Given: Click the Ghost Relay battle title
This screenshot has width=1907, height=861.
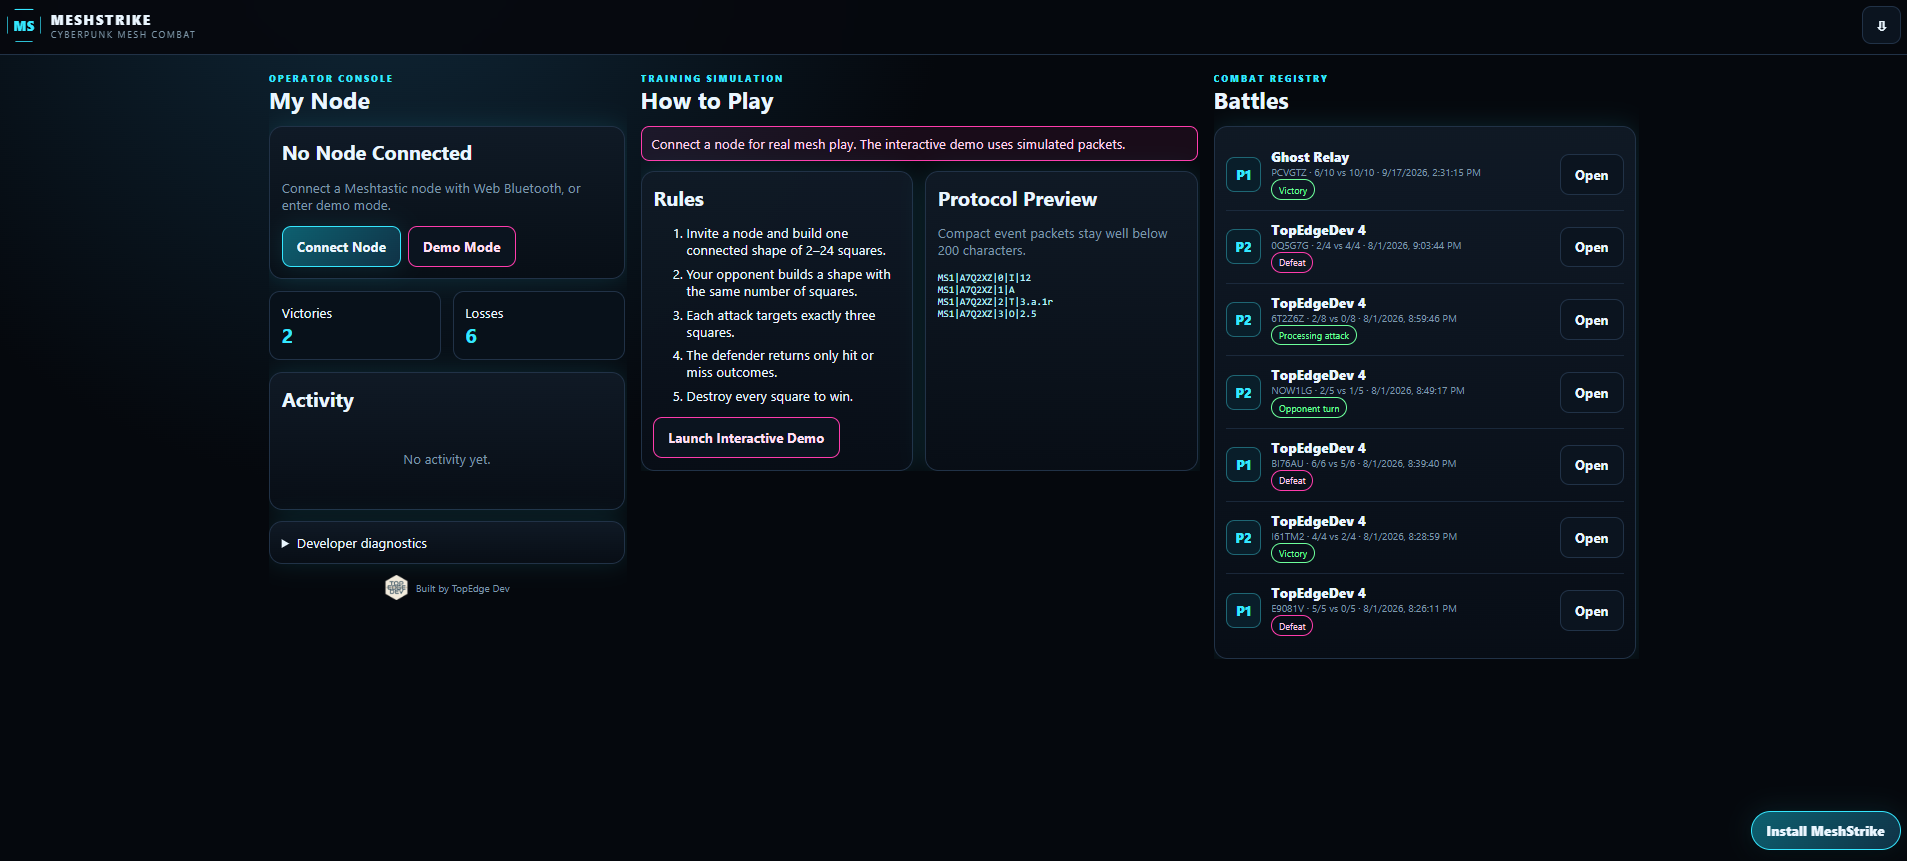Looking at the screenshot, I should click(1310, 157).
